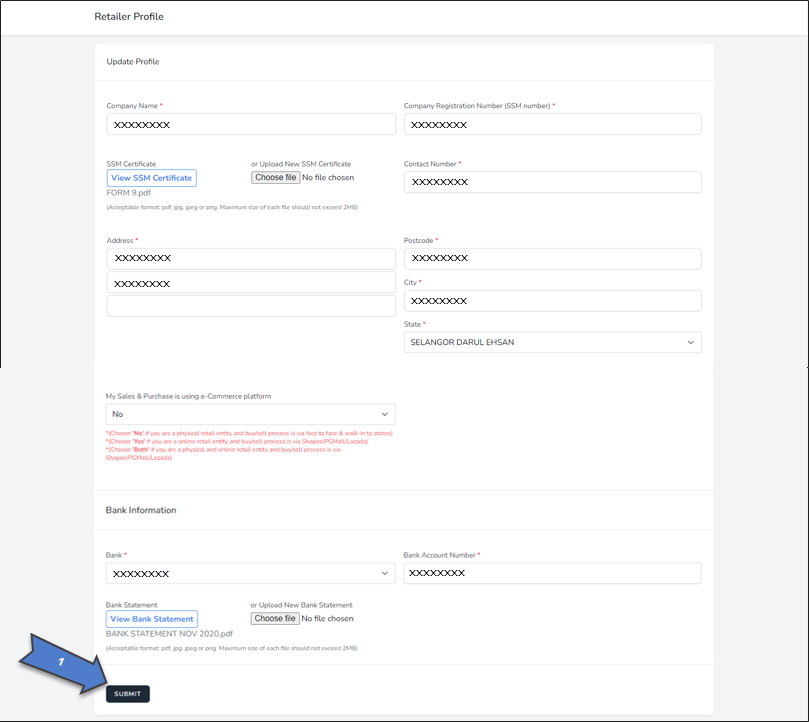
Task: Open the e-Commerce platform dropdown
Action: click(x=250, y=414)
